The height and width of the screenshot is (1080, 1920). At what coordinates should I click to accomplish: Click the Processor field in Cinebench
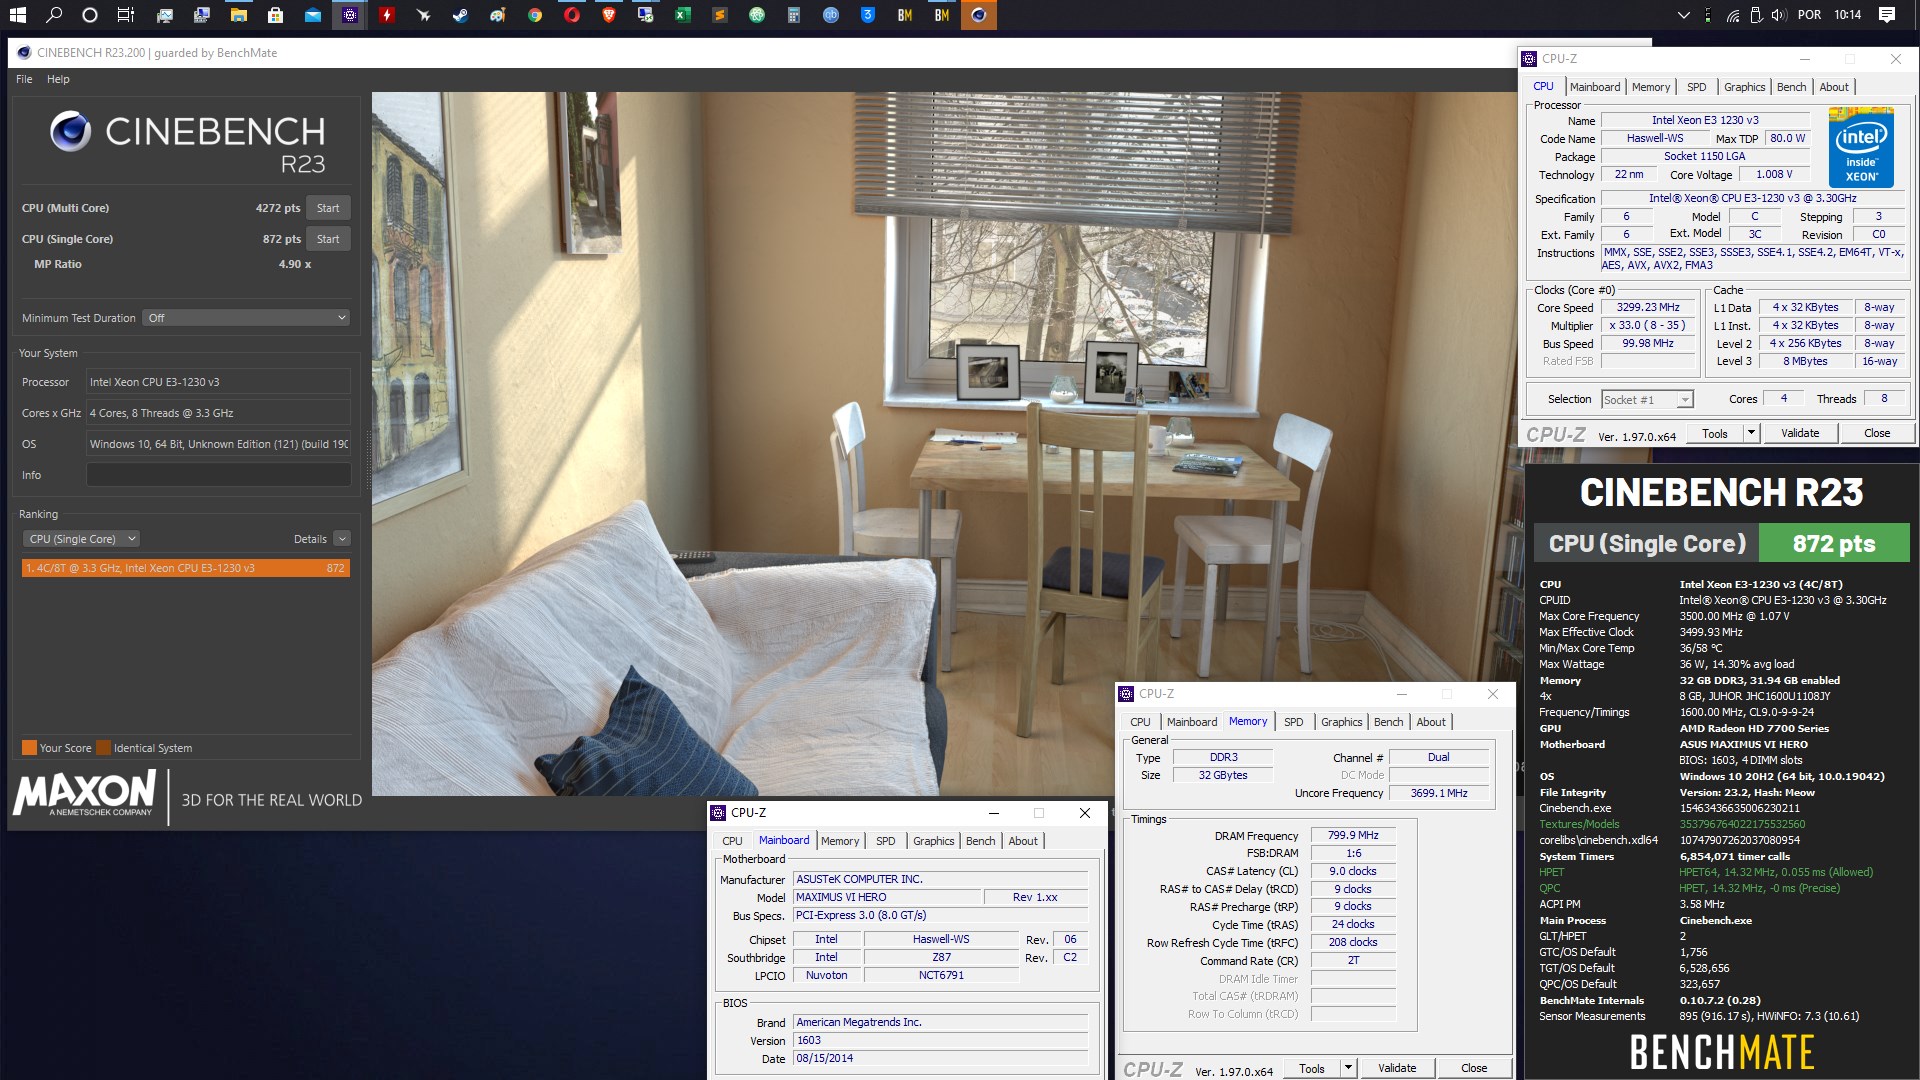[x=218, y=382]
